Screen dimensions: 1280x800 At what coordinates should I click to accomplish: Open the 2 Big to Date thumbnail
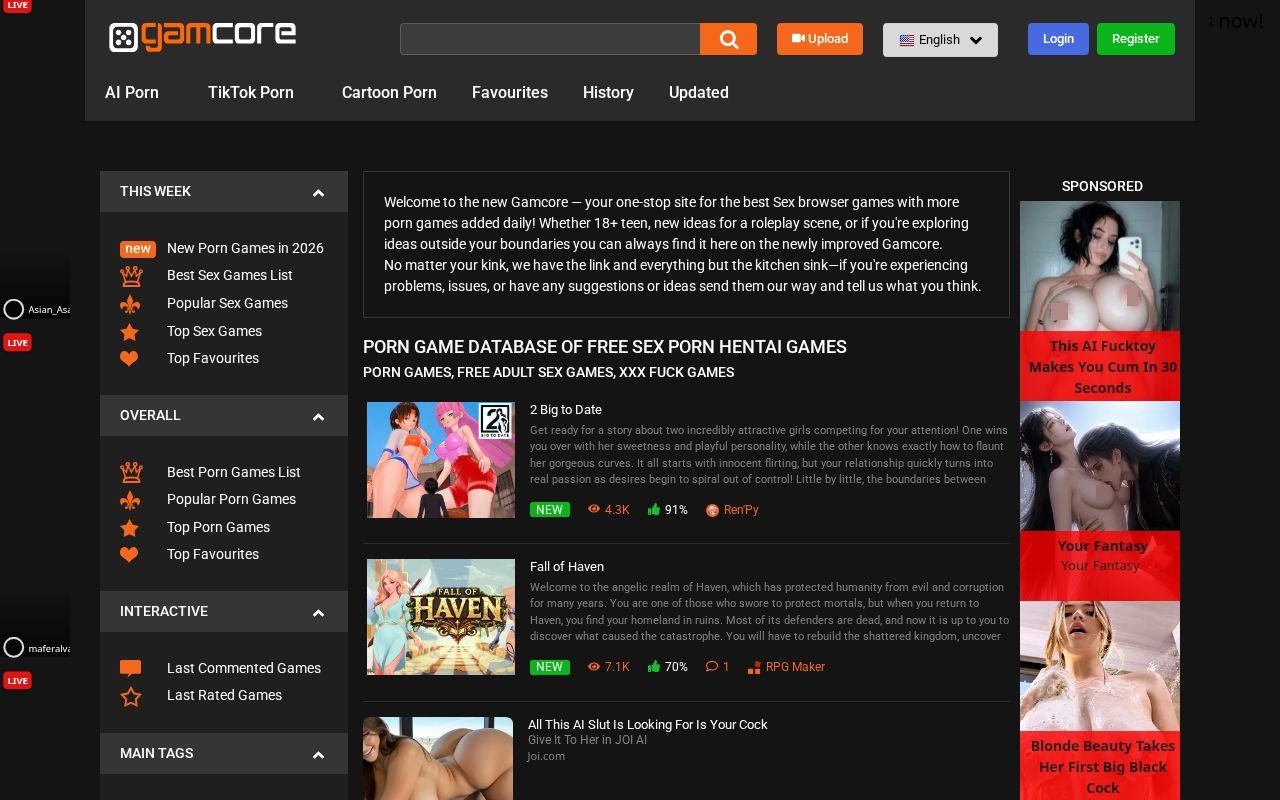441,460
